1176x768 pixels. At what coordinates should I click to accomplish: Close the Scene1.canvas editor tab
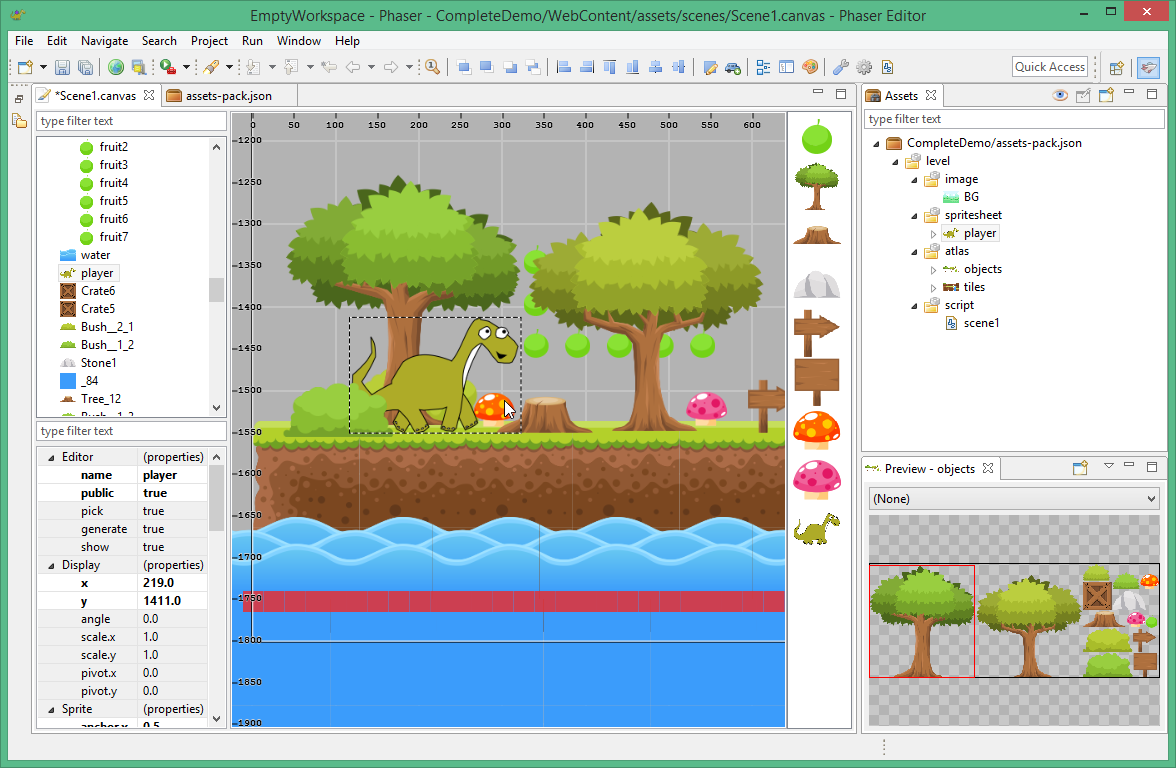click(149, 95)
